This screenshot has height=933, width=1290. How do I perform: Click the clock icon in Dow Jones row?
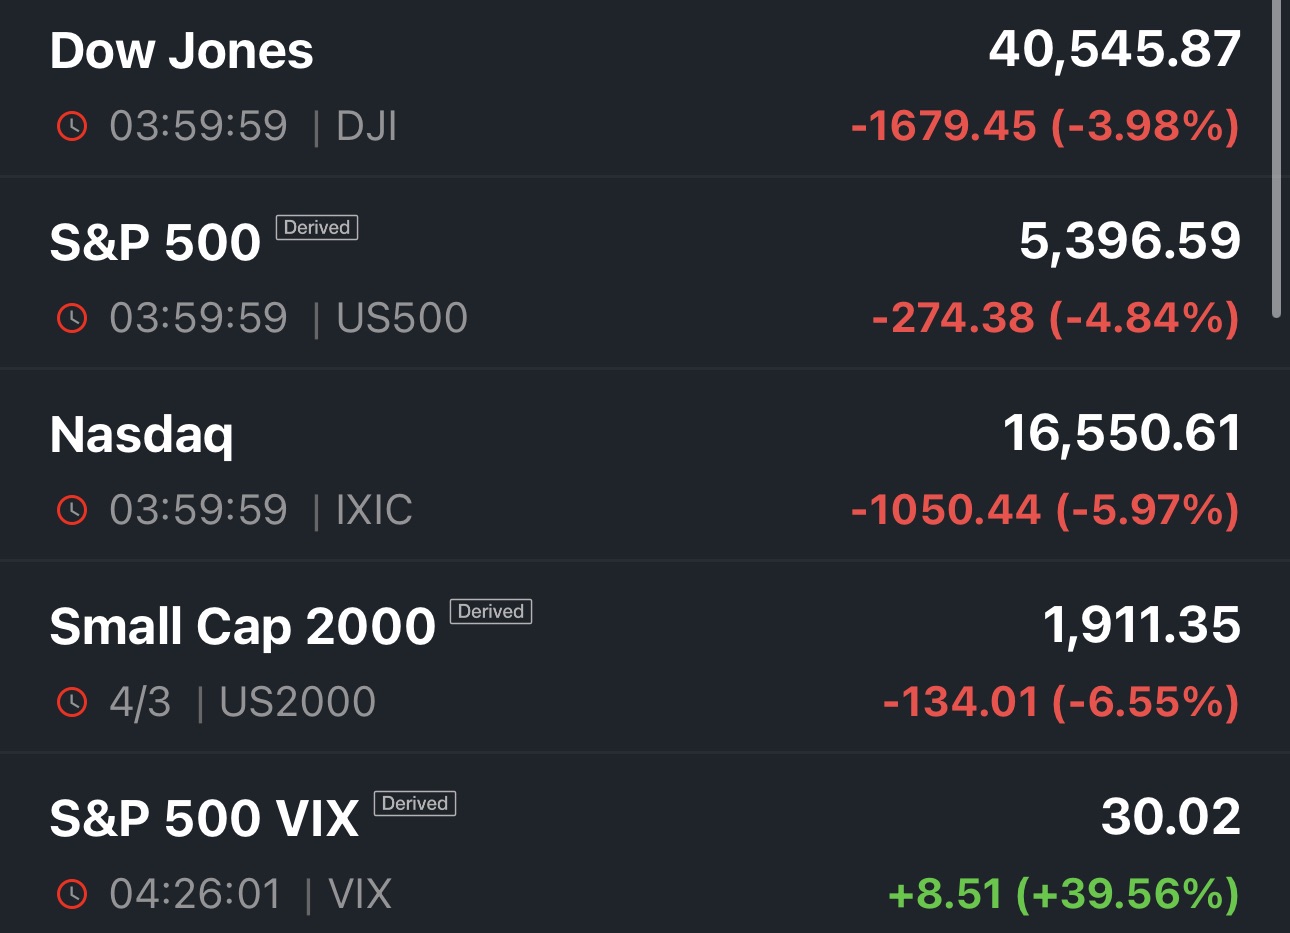pyautogui.click(x=72, y=126)
